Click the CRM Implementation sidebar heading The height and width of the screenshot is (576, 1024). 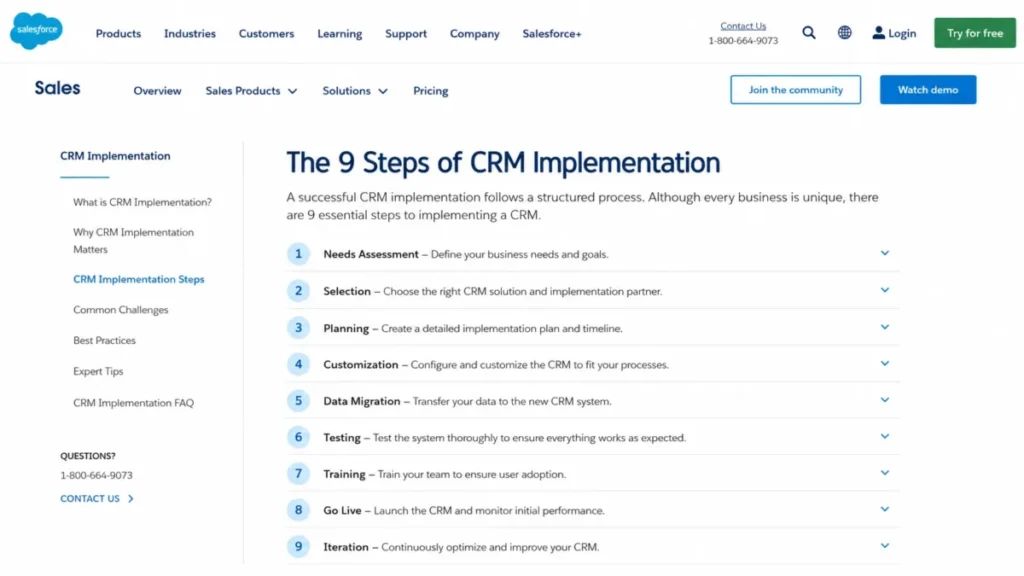tap(115, 156)
